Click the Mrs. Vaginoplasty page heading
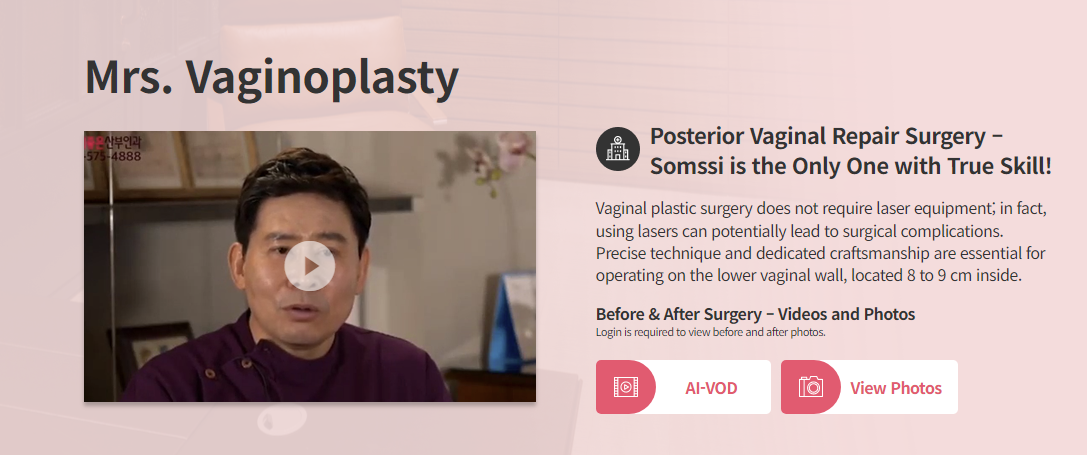1087x455 pixels. [x=272, y=77]
